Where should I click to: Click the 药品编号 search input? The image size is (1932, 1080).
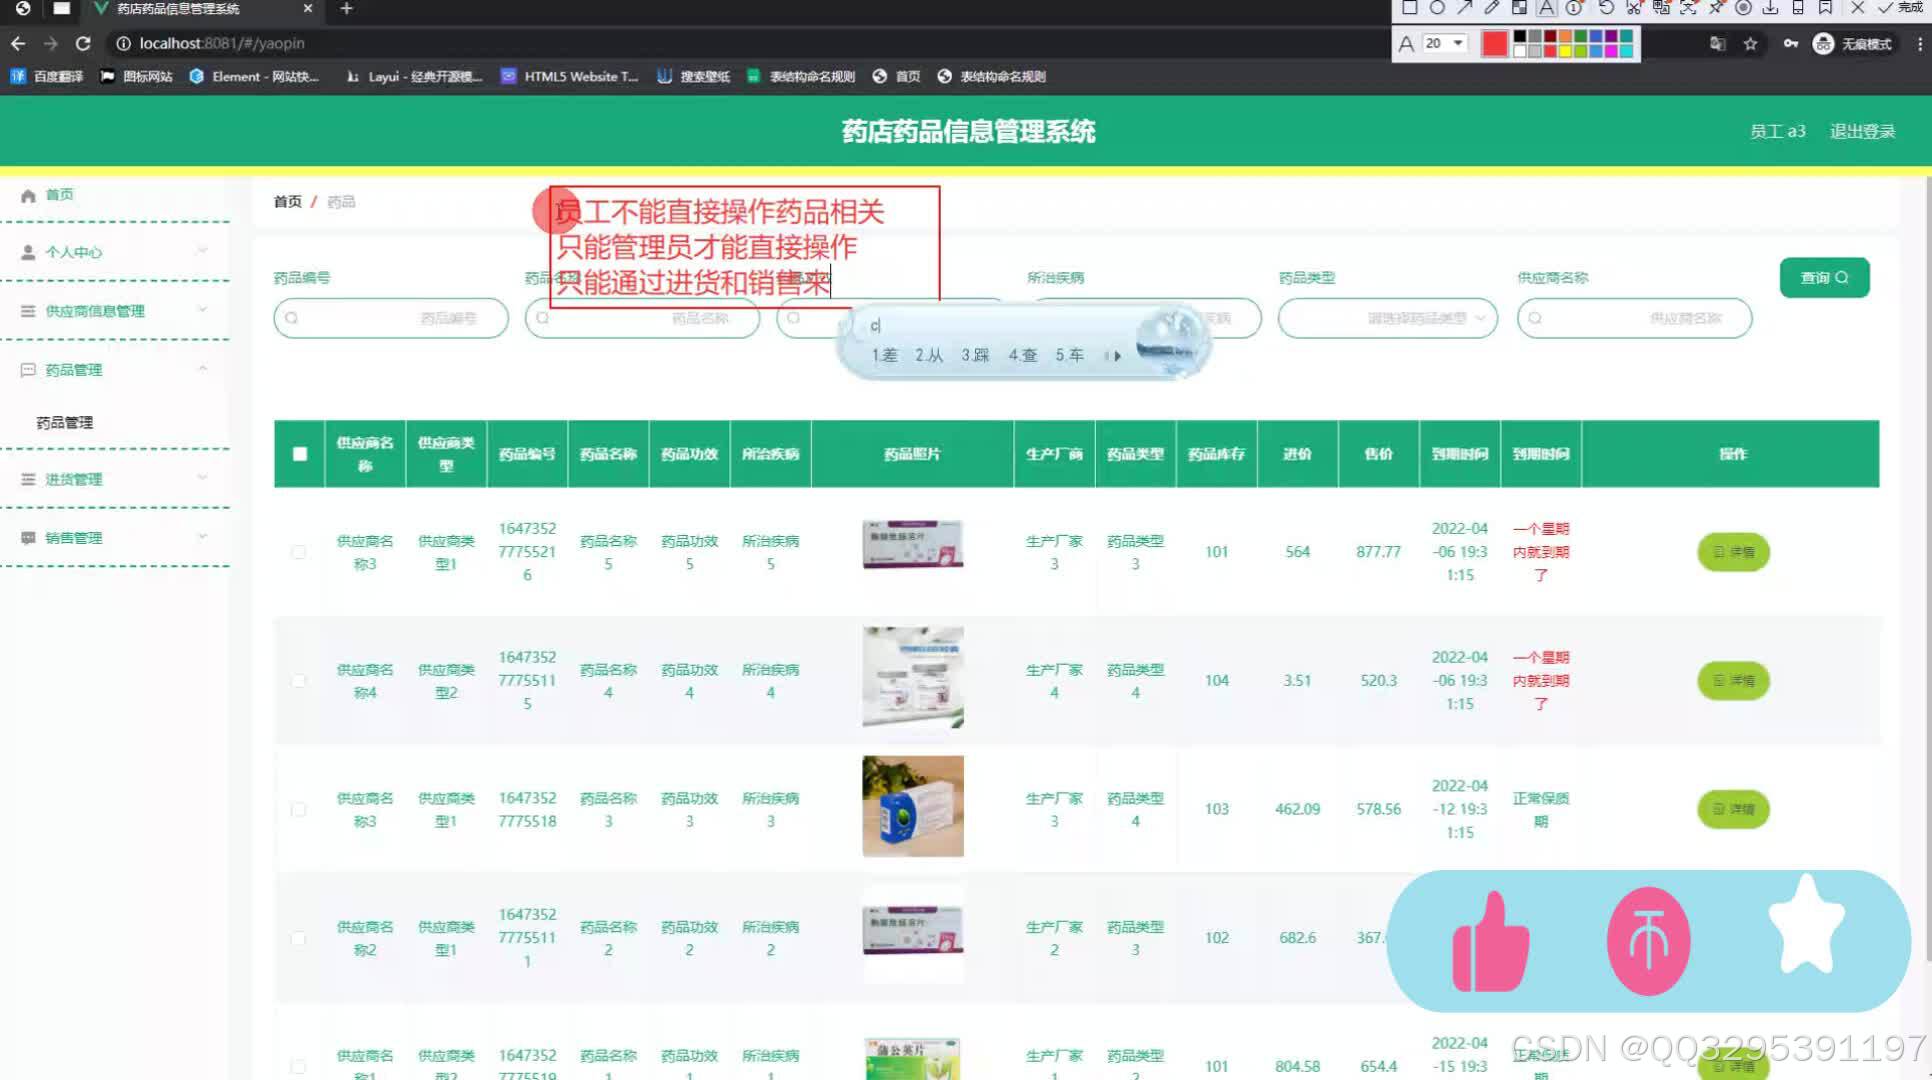coord(391,318)
